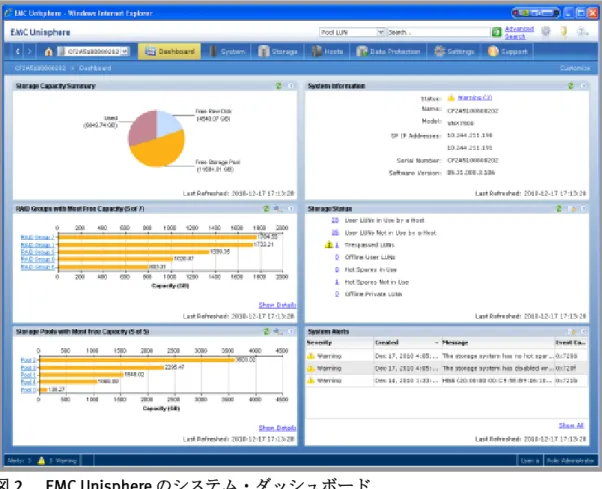Open the Data Protection tab
Viewport: 602px width, 489px height.
click(x=388, y=51)
